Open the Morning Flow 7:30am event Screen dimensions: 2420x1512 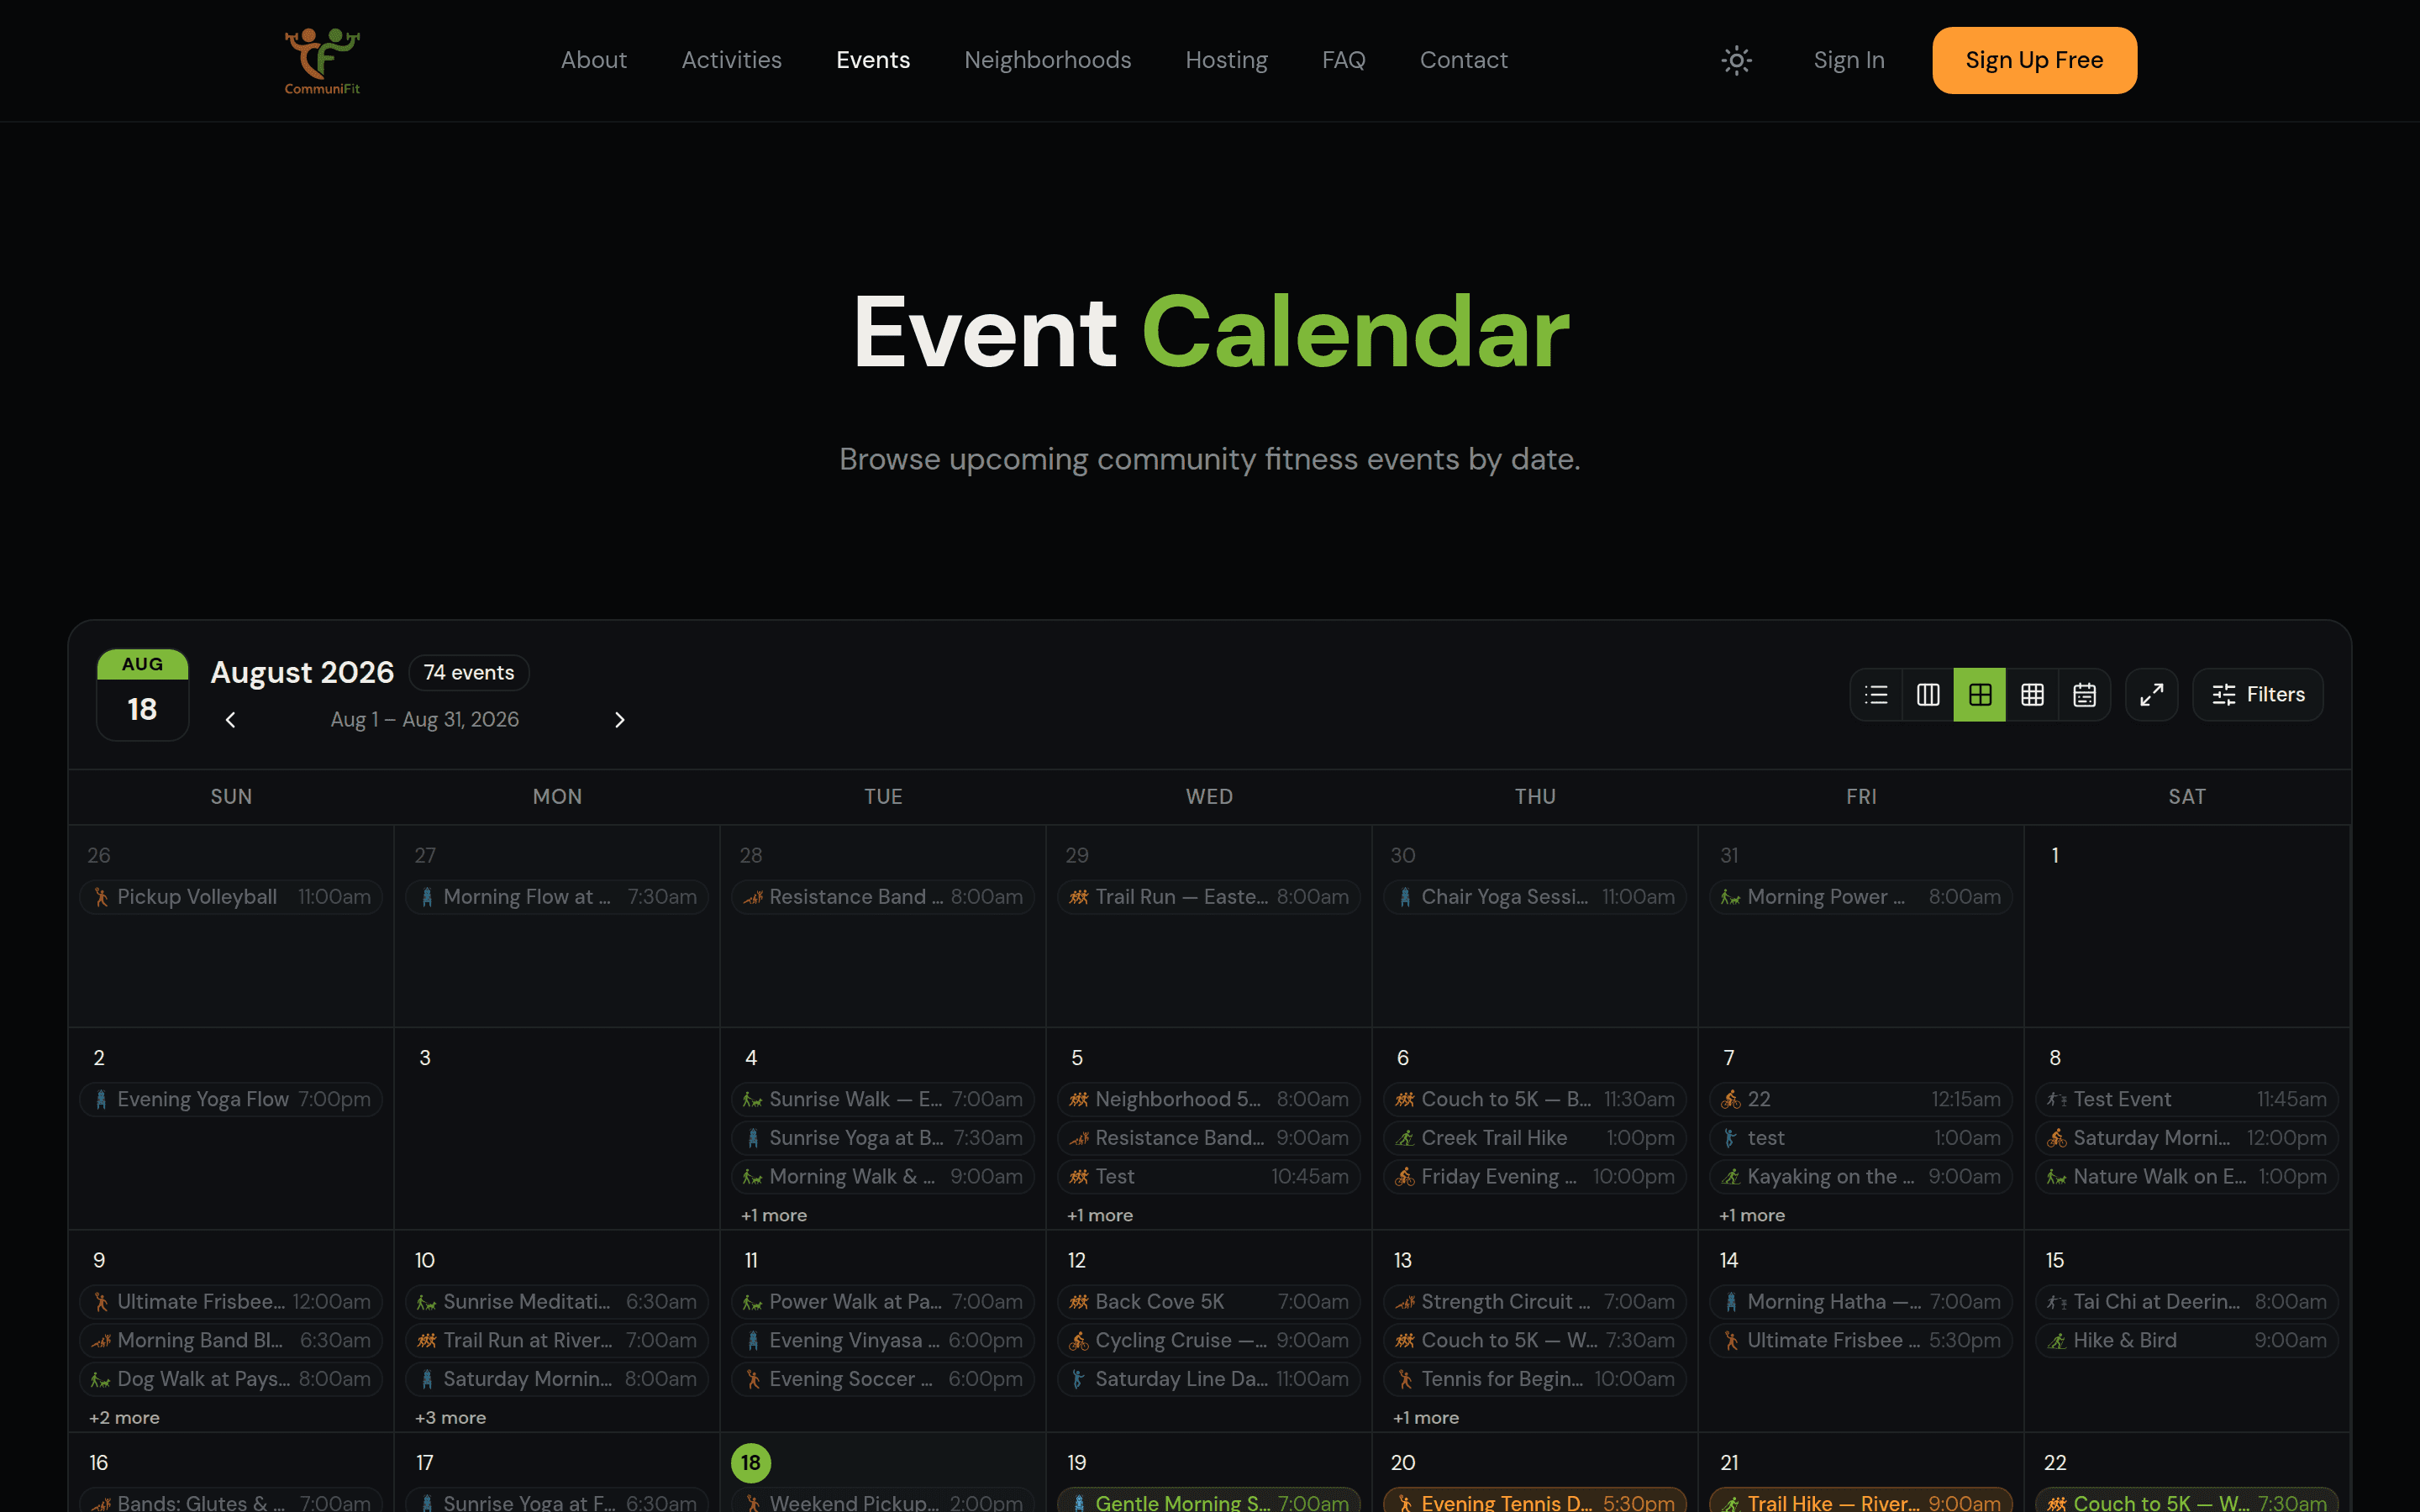coord(557,897)
